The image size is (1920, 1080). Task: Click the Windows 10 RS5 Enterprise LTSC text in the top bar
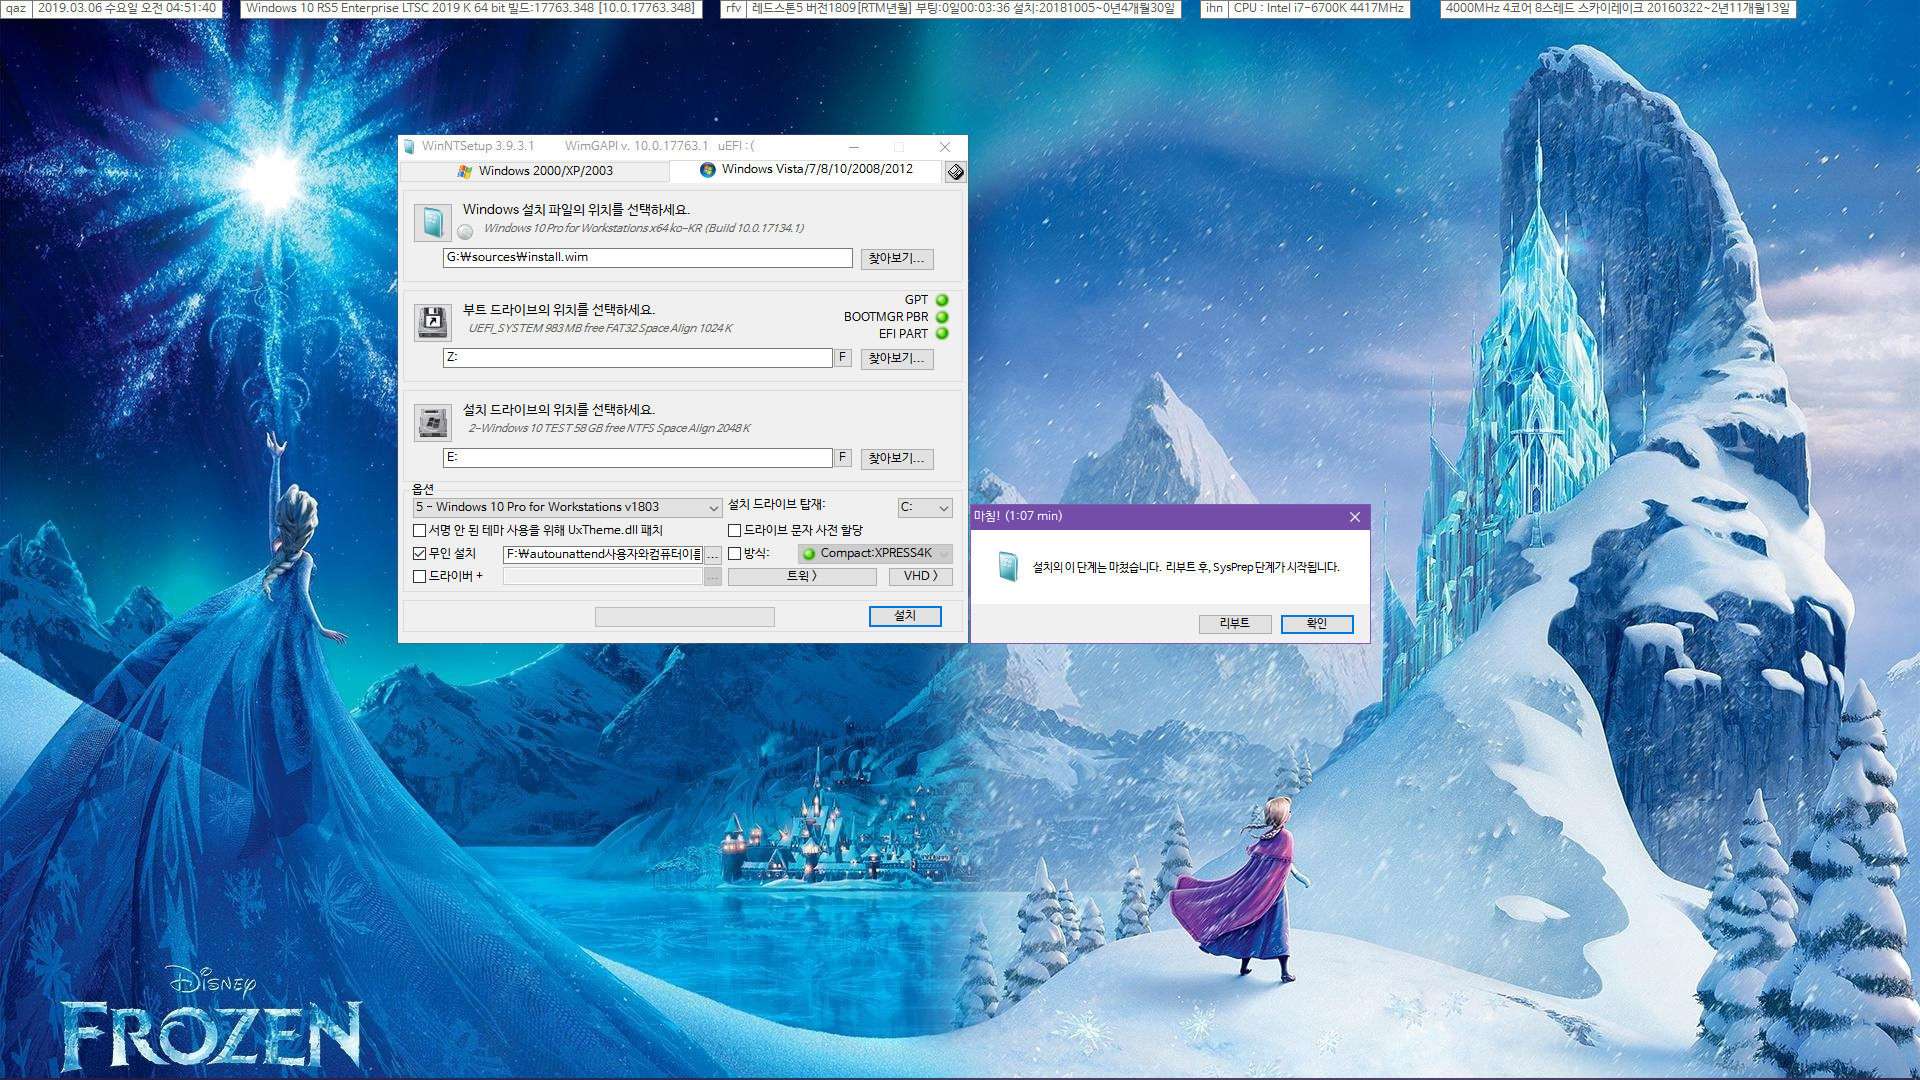470,8
